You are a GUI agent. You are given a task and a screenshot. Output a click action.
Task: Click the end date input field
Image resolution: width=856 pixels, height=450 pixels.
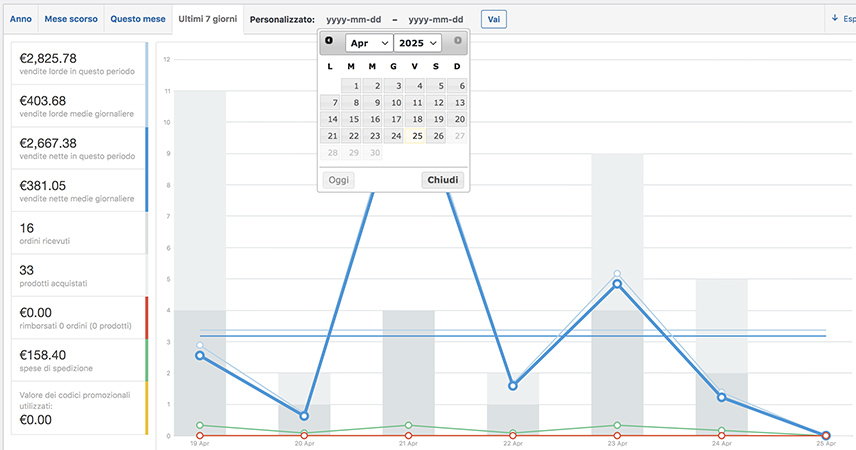436,19
